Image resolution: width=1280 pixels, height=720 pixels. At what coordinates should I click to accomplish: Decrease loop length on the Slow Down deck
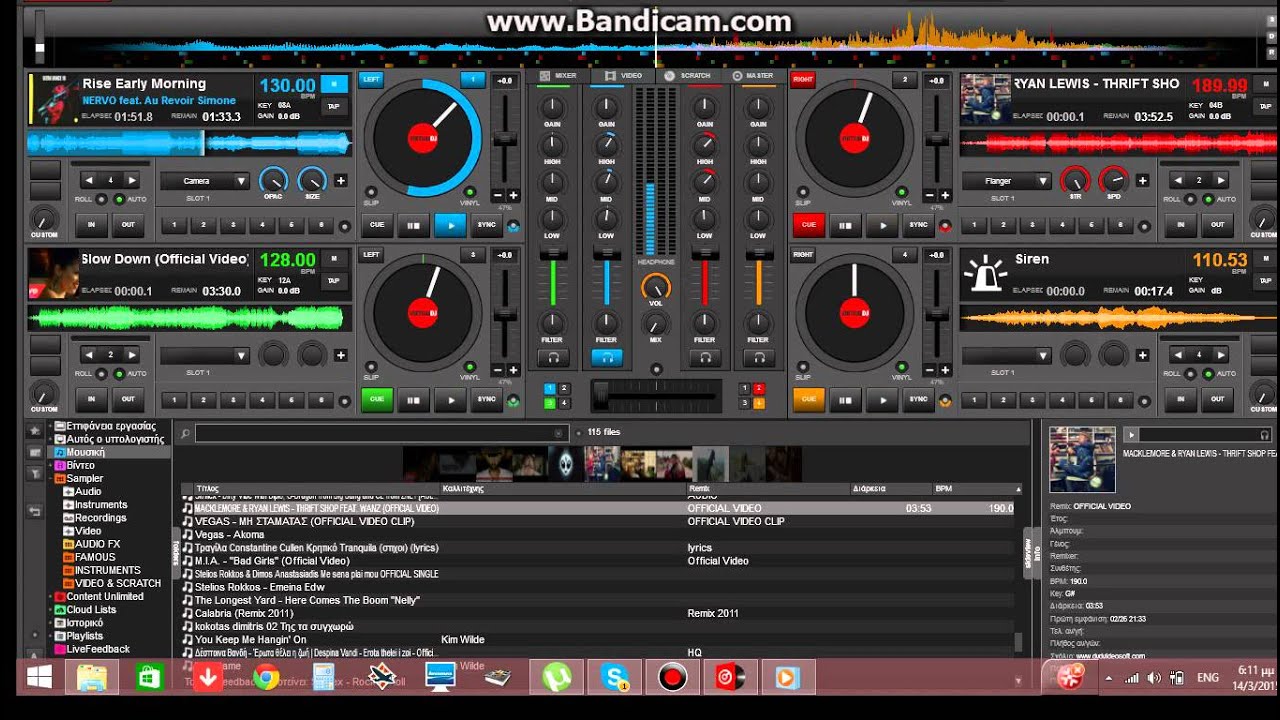tap(90, 354)
